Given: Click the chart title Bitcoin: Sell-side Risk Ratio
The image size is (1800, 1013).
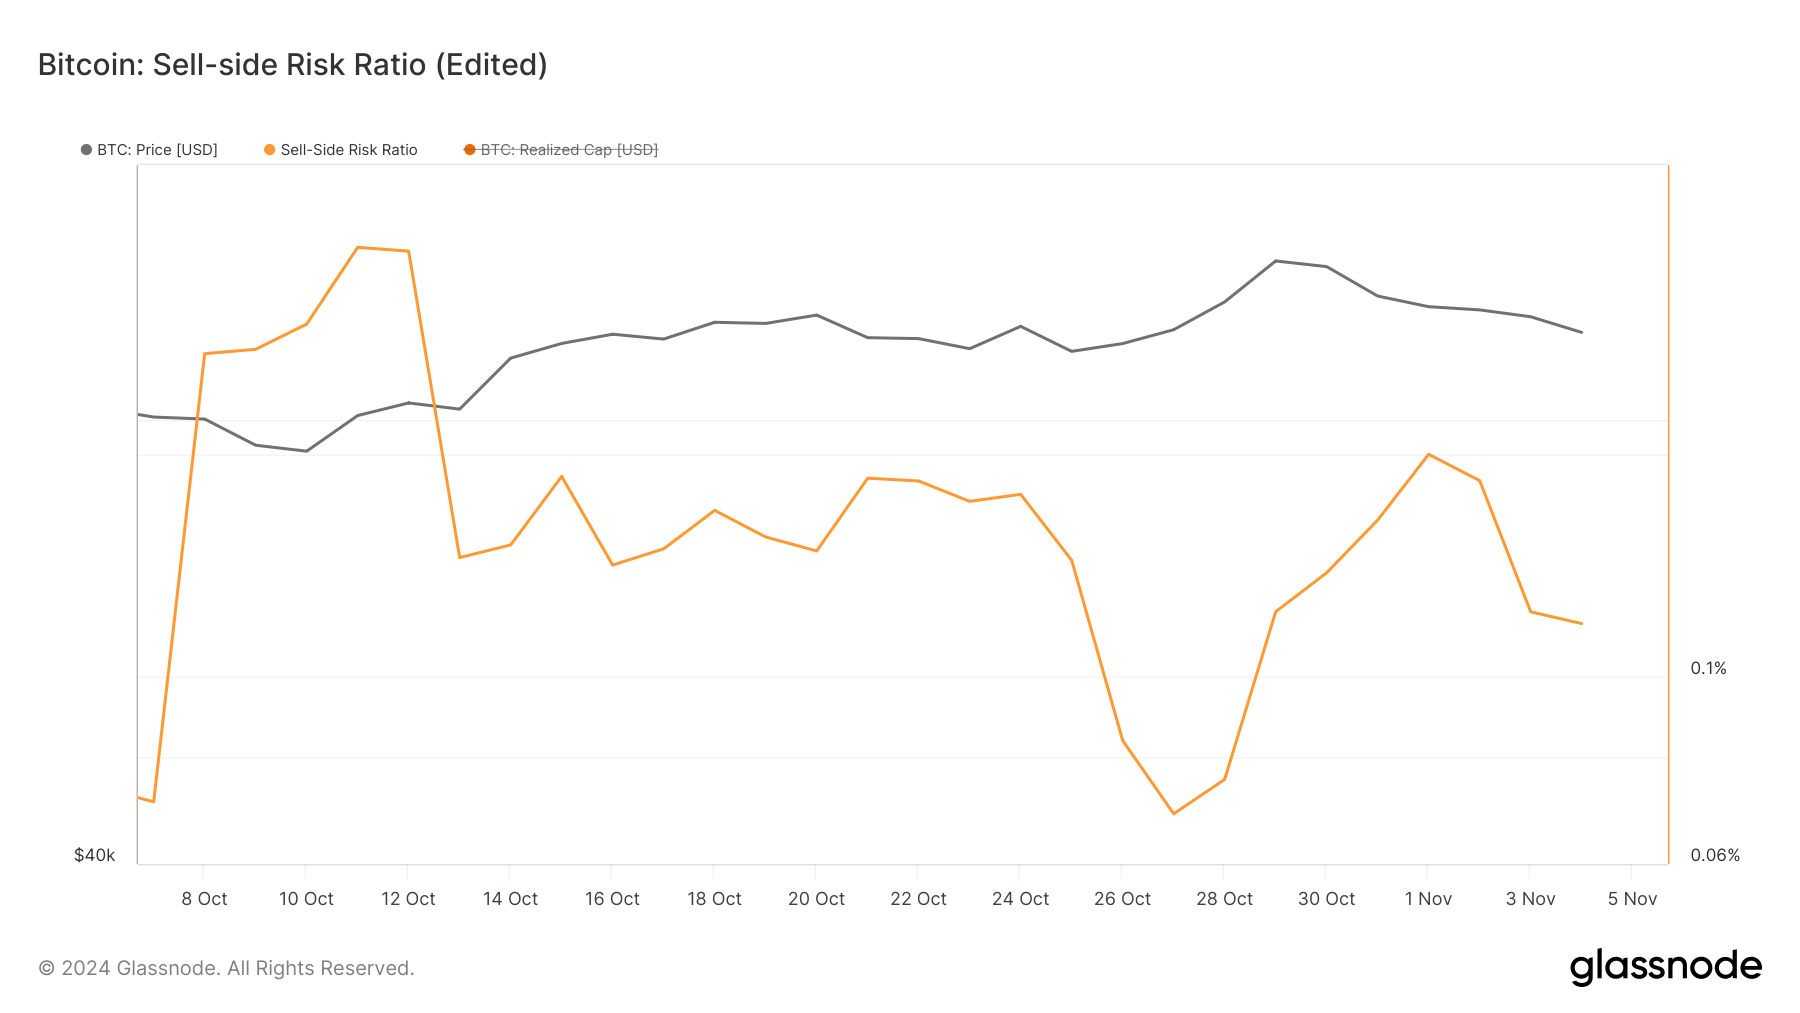Looking at the screenshot, I should [293, 65].
